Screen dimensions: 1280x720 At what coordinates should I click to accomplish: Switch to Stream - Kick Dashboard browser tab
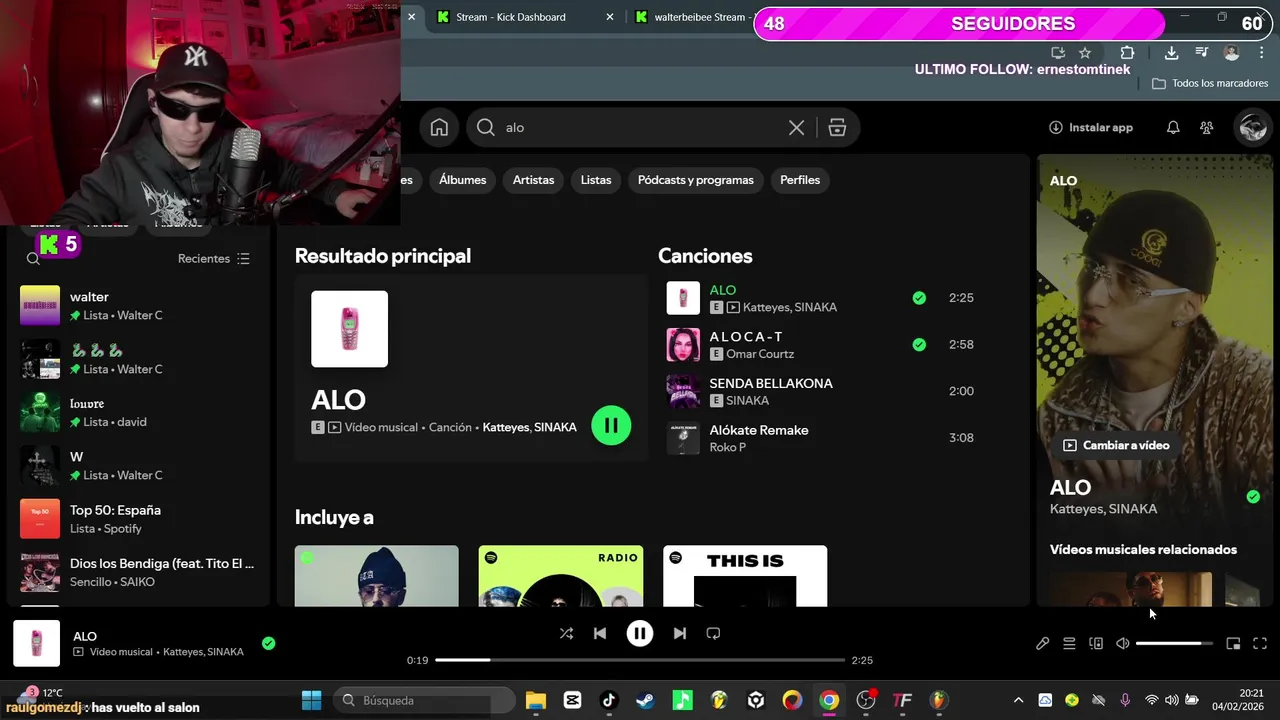pos(510,17)
